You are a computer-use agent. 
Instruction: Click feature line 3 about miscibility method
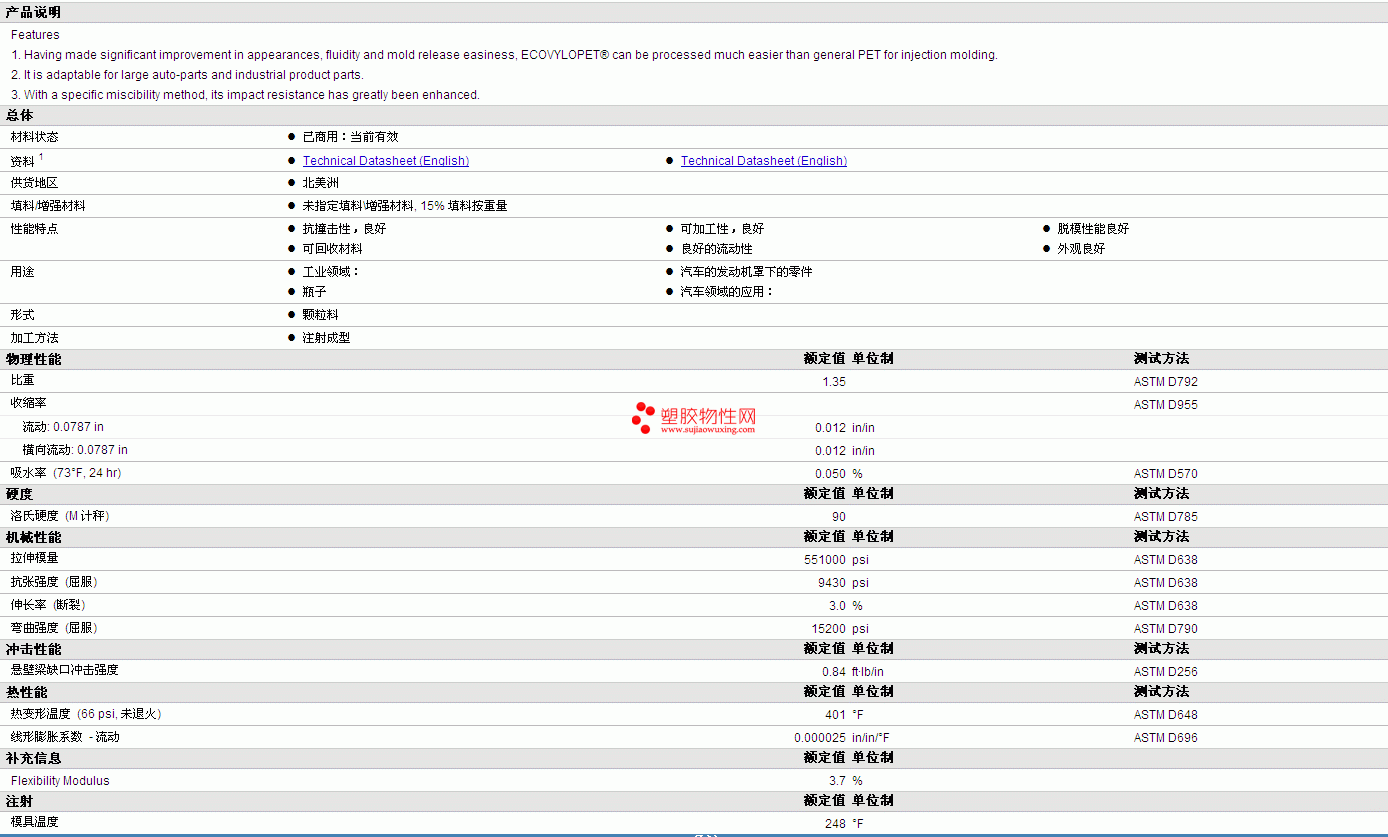pyautogui.click(x=245, y=95)
